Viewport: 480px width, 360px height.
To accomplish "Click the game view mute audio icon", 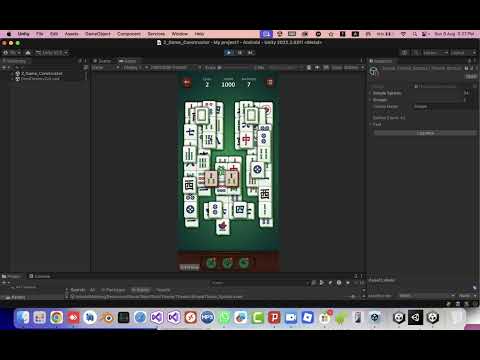I will point(317,68).
